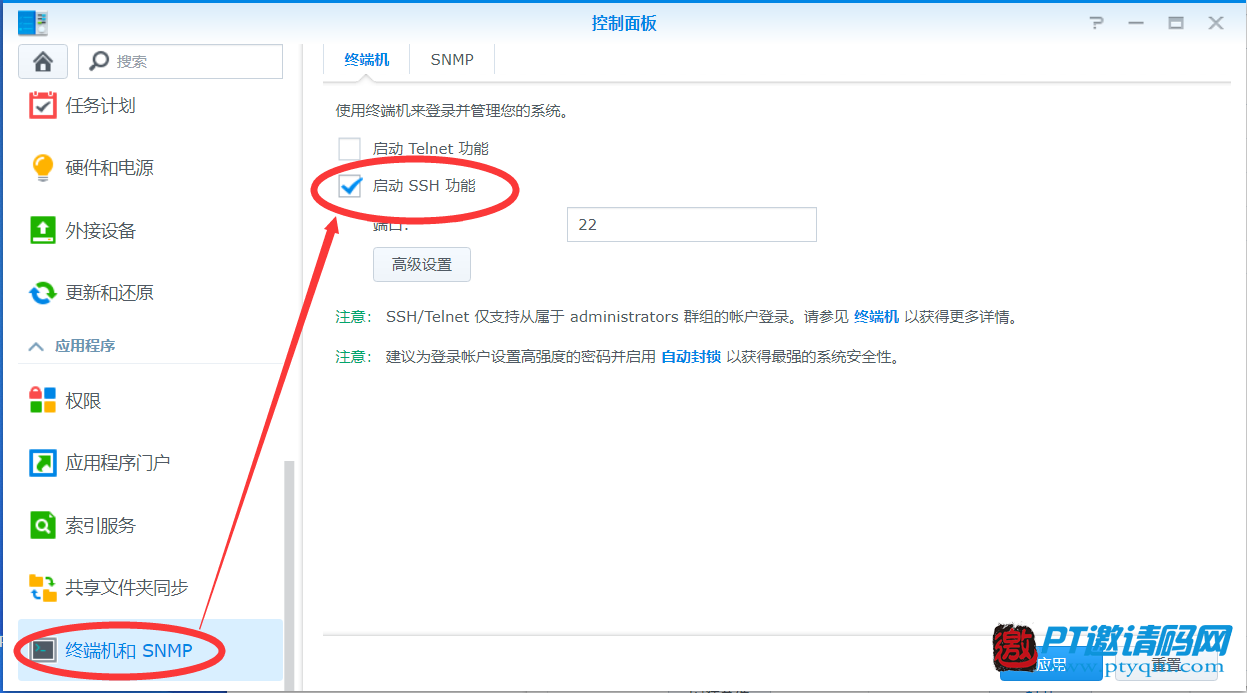
Task: Select 硬件和电源 settings
Action: [x=113, y=168]
